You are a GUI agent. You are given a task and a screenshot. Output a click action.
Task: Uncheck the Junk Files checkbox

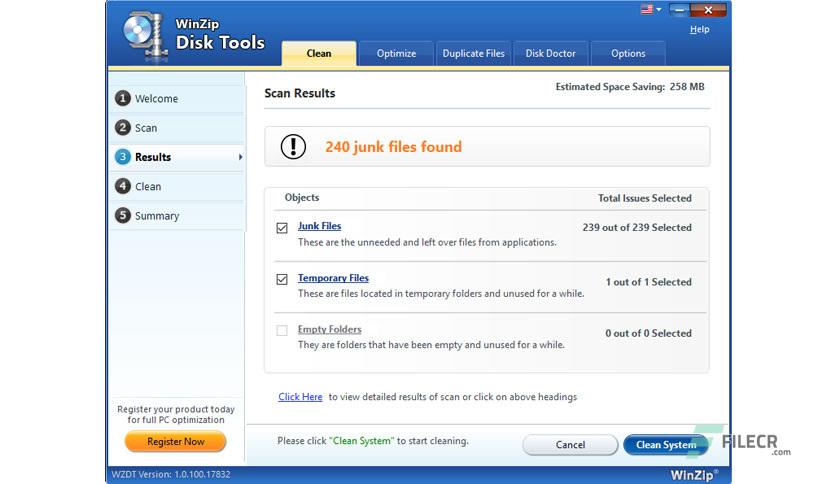click(x=282, y=228)
